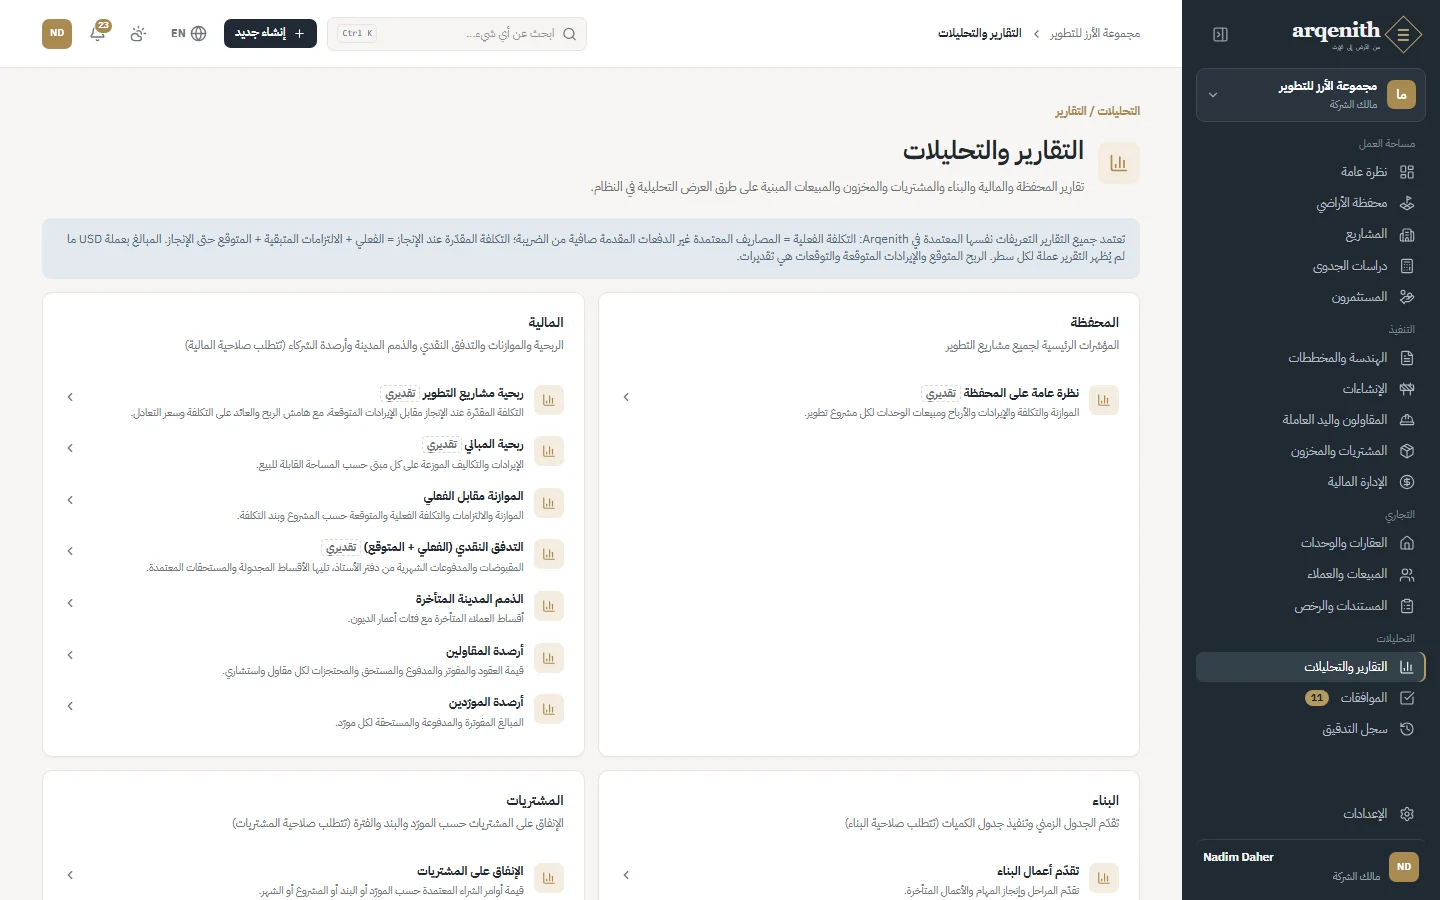Select التقارير والتحليلات in sidebar

1311,667
